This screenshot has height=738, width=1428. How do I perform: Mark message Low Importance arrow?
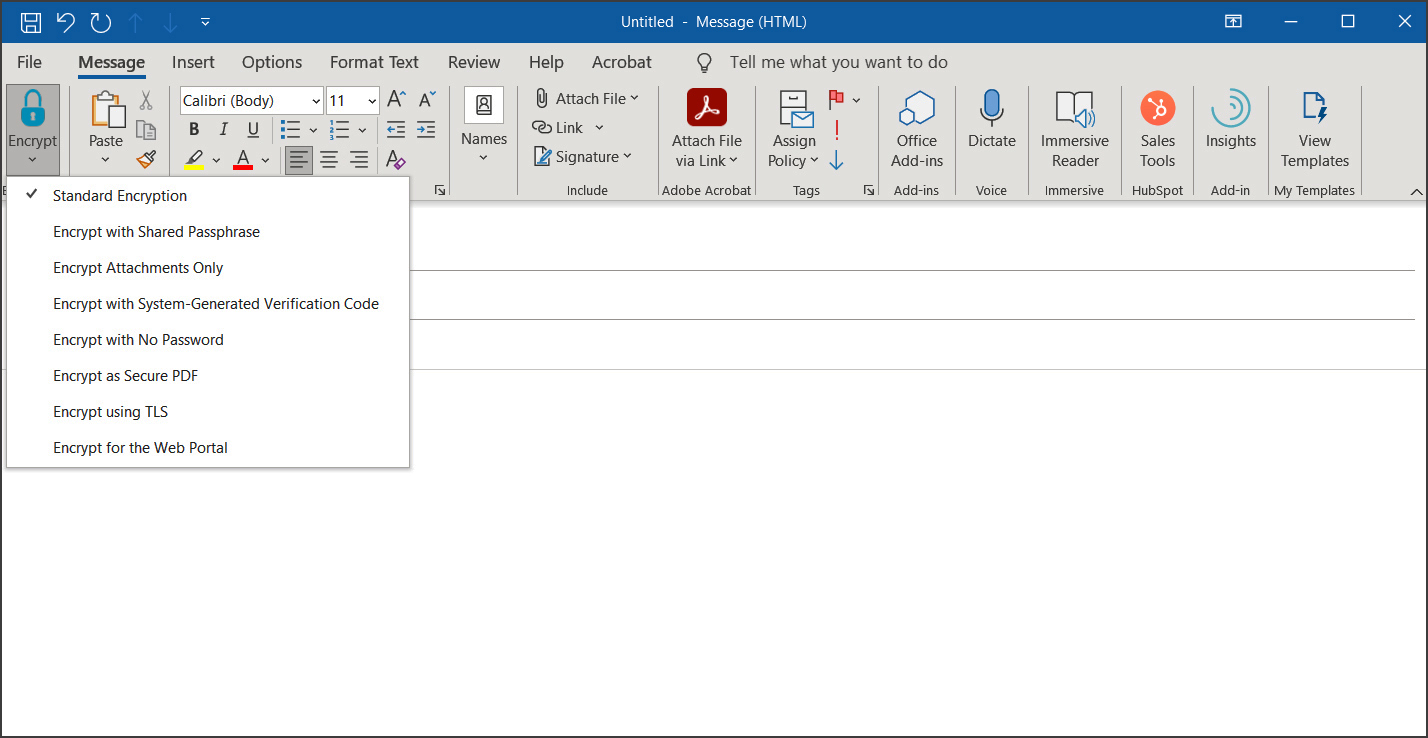(x=836, y=160)
